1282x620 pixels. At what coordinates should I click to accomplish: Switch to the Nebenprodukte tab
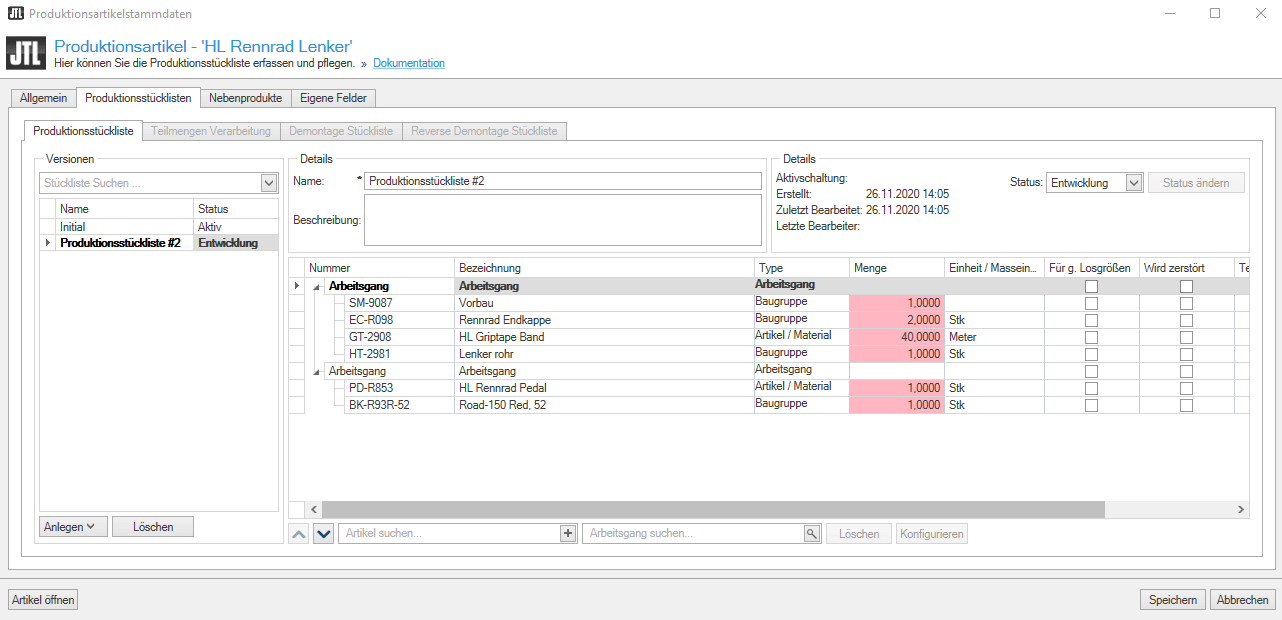tap(245, 98)
